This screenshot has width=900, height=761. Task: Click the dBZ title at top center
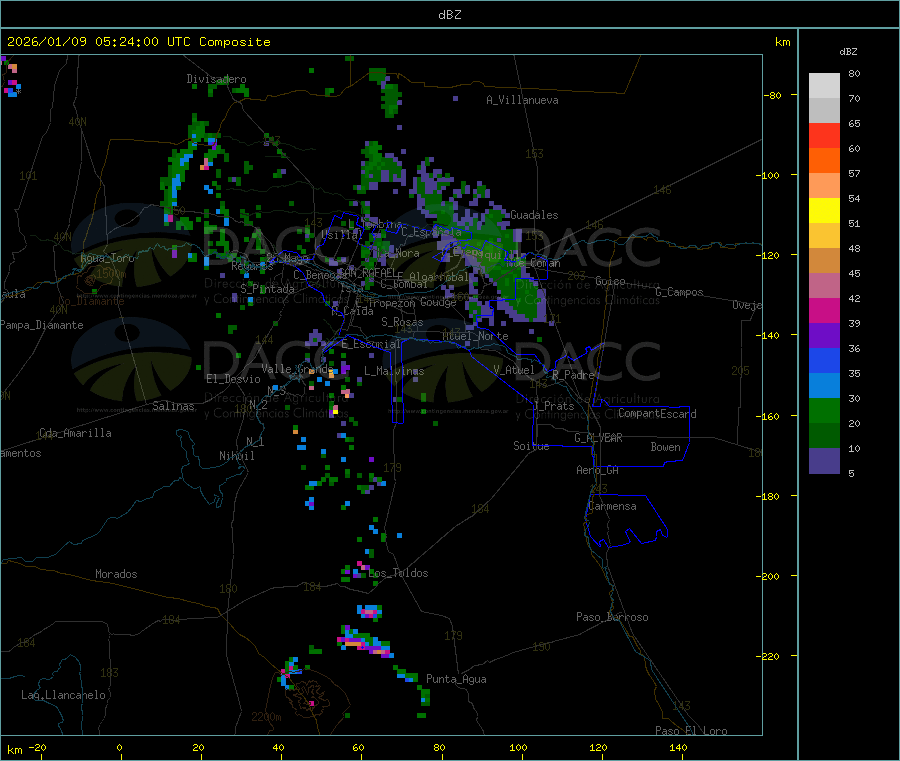(449, 15)
